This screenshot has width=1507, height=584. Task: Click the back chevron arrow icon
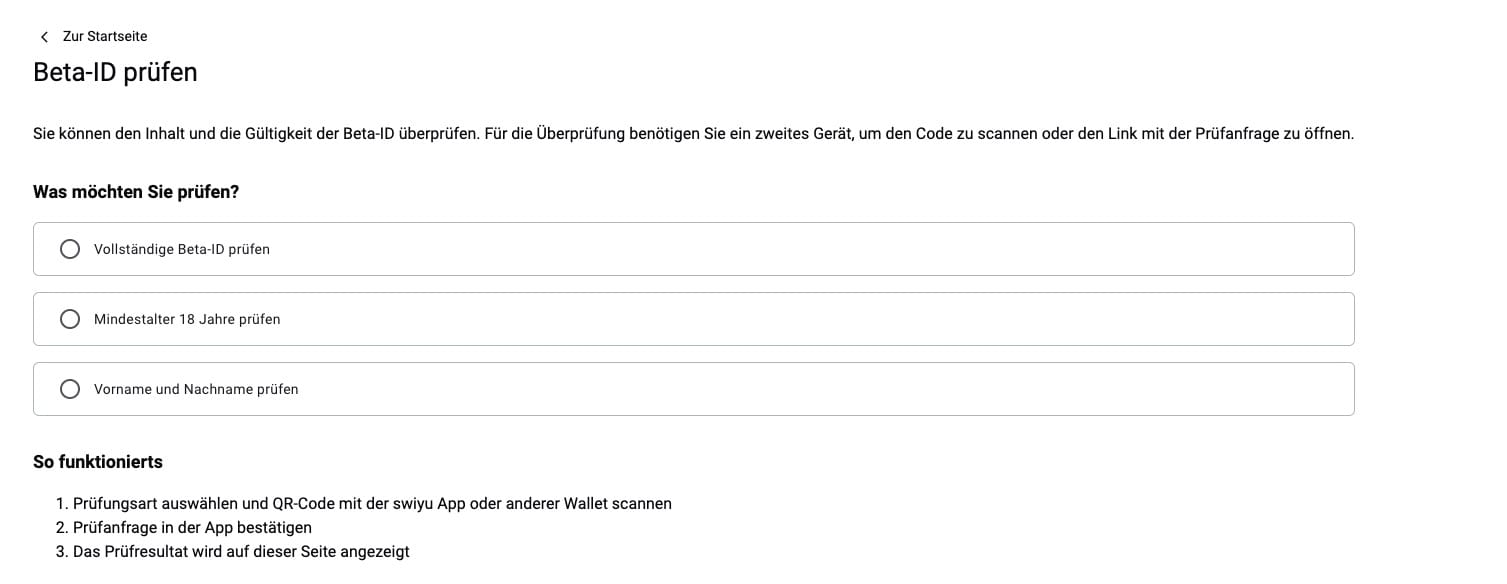pos(44,37)
